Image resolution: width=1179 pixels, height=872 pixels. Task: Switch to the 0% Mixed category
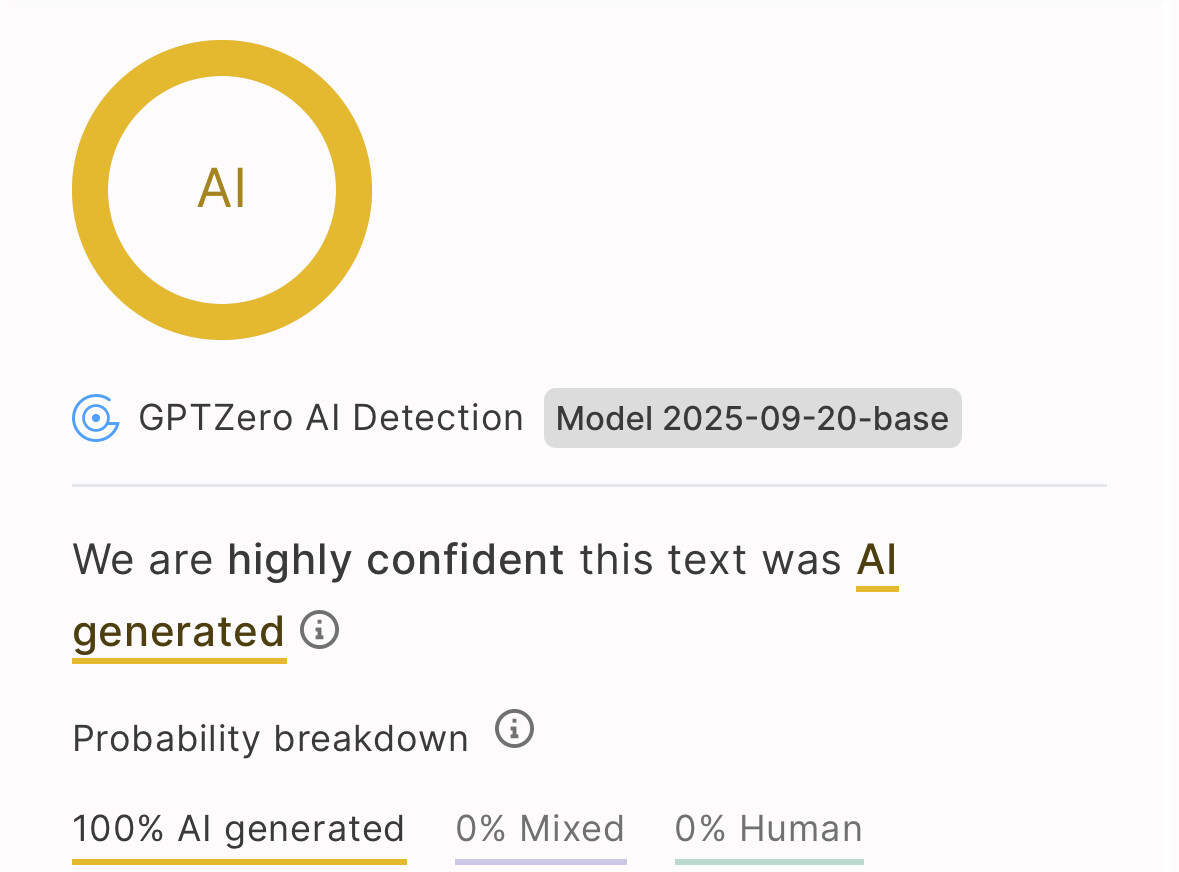click(x=540, y=828)
